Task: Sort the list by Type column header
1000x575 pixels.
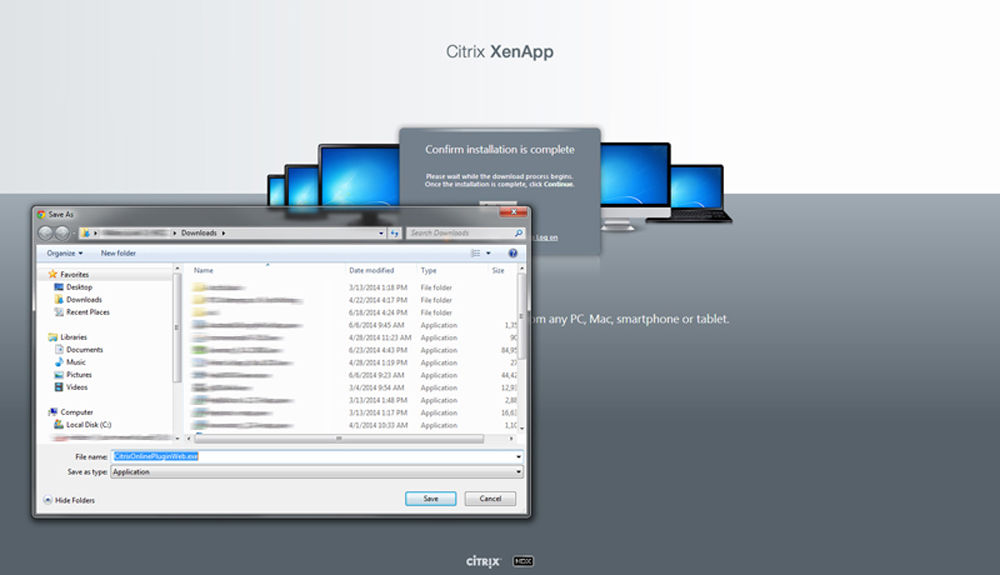Action: (x=429, y=271)
